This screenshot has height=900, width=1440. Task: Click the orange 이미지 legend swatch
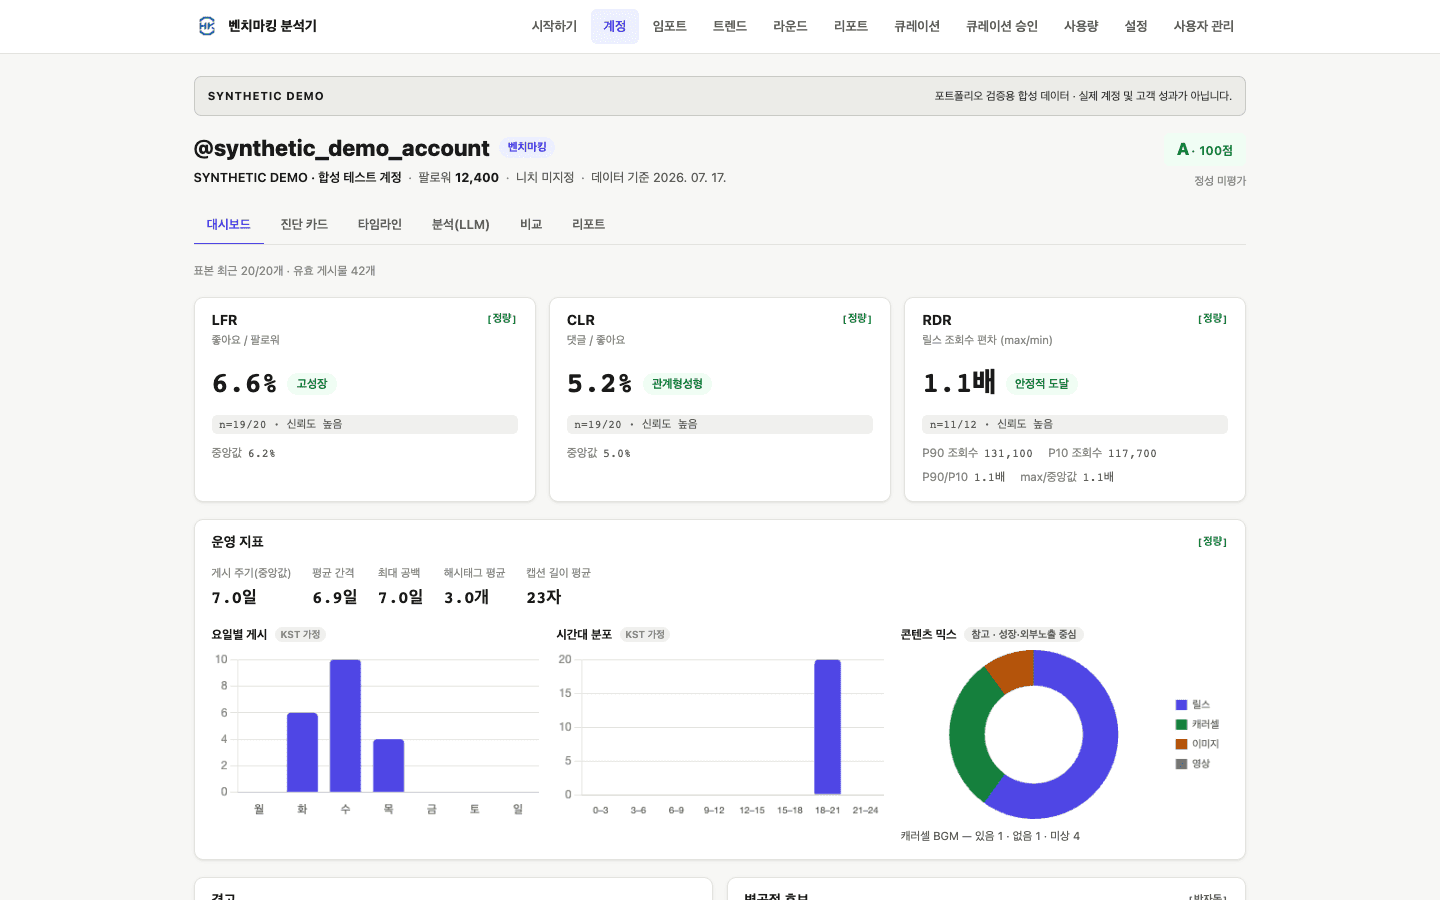[x=1181, y=744]
